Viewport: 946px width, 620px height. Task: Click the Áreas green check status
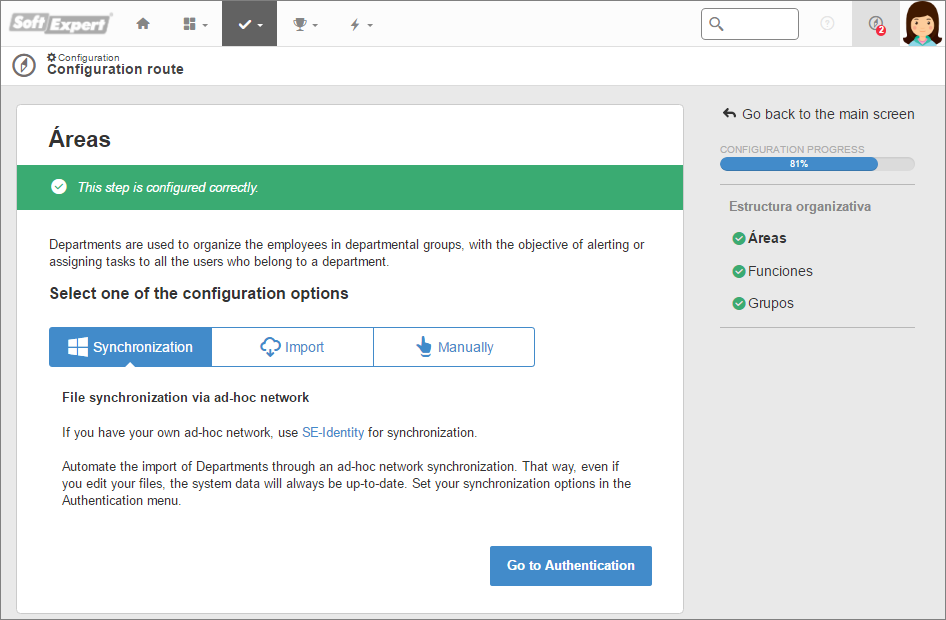[x=738, y=239]
